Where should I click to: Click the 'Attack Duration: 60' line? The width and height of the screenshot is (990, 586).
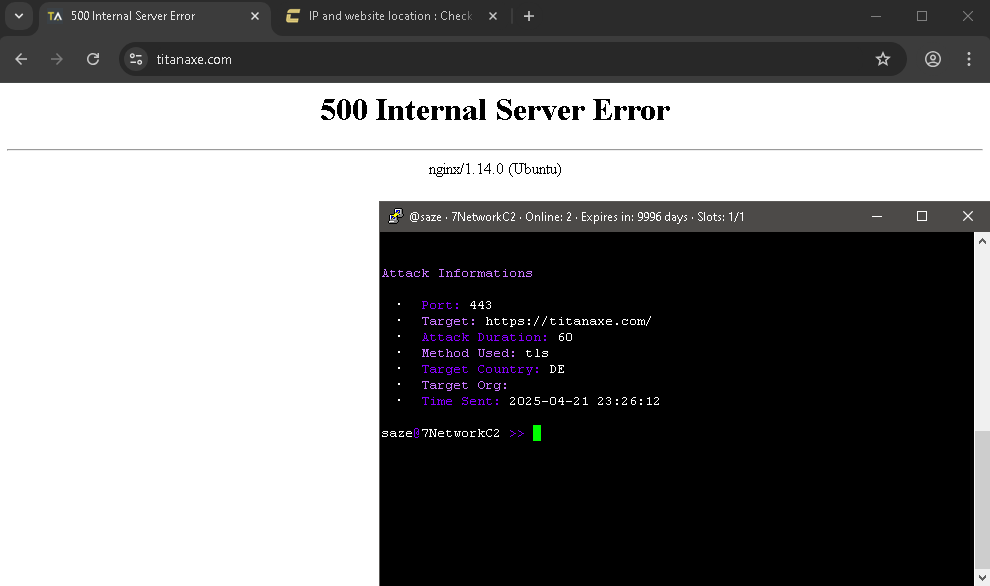pos(497,337)
